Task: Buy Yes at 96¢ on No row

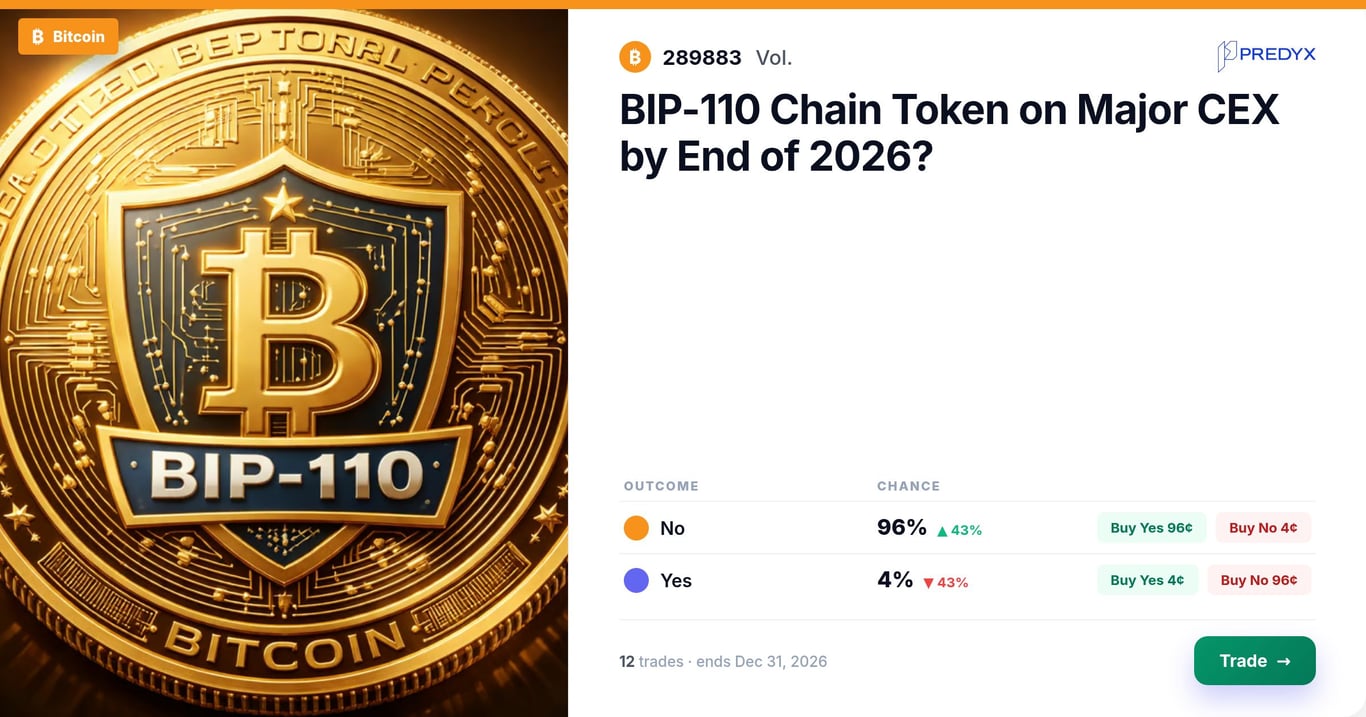Action: tap(1151, 528)
